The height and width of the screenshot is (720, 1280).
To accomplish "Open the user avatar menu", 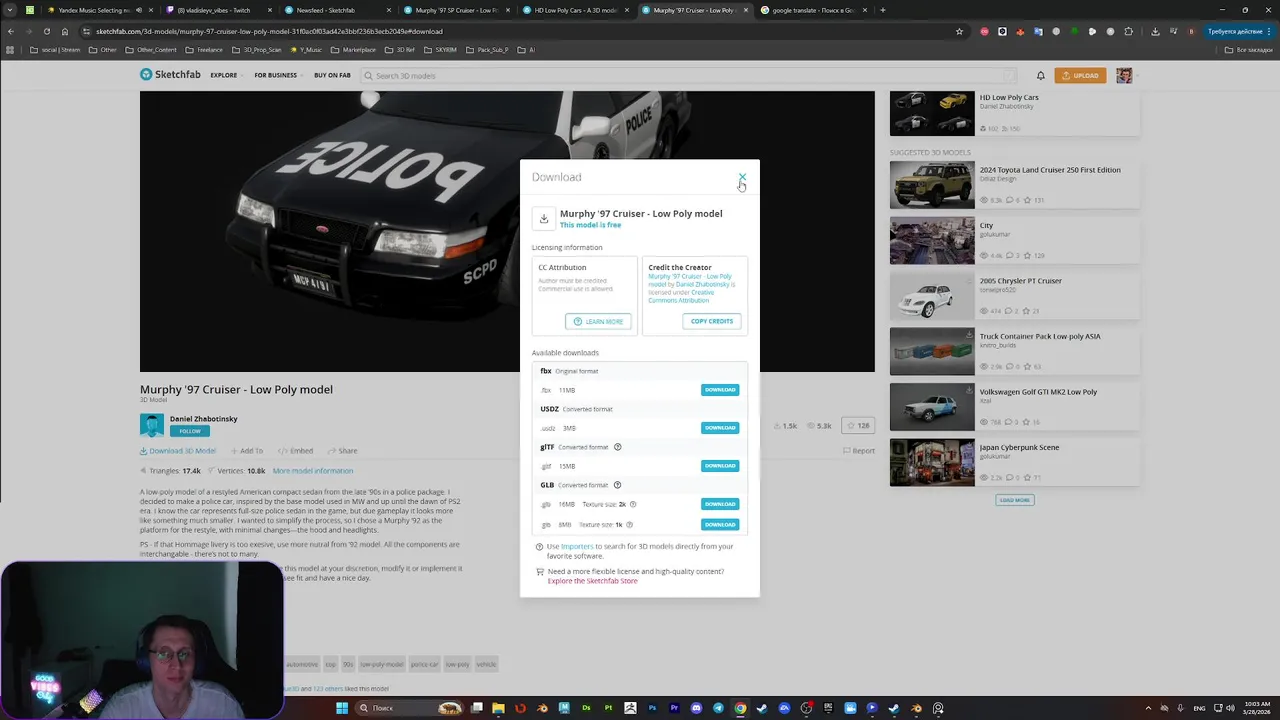I will coord(1124,75).
